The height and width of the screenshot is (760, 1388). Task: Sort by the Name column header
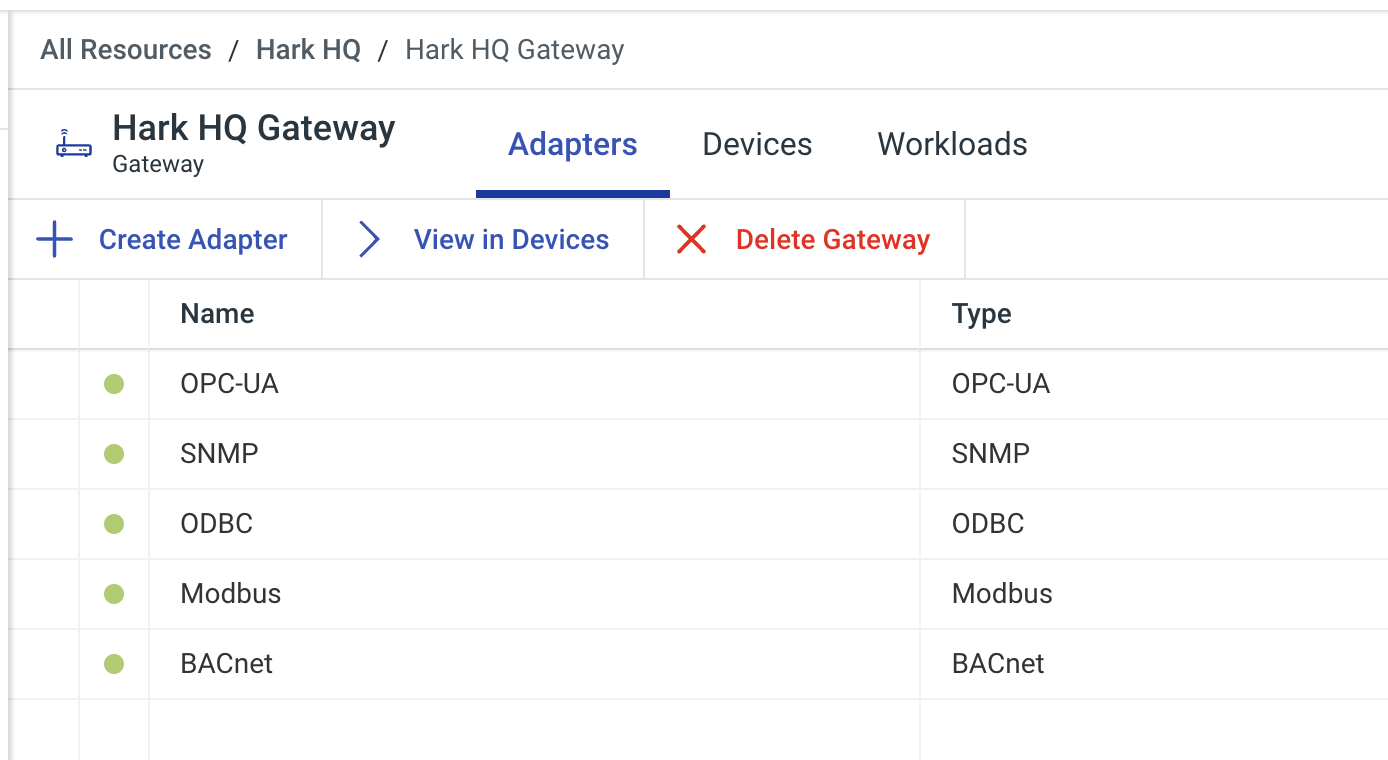[217, 314]
